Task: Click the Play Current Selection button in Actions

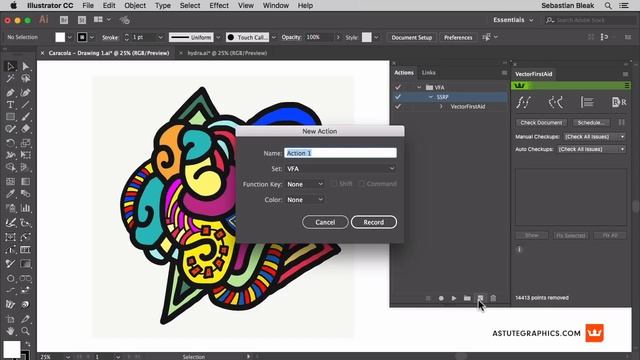Action: (x=454, y=298)
